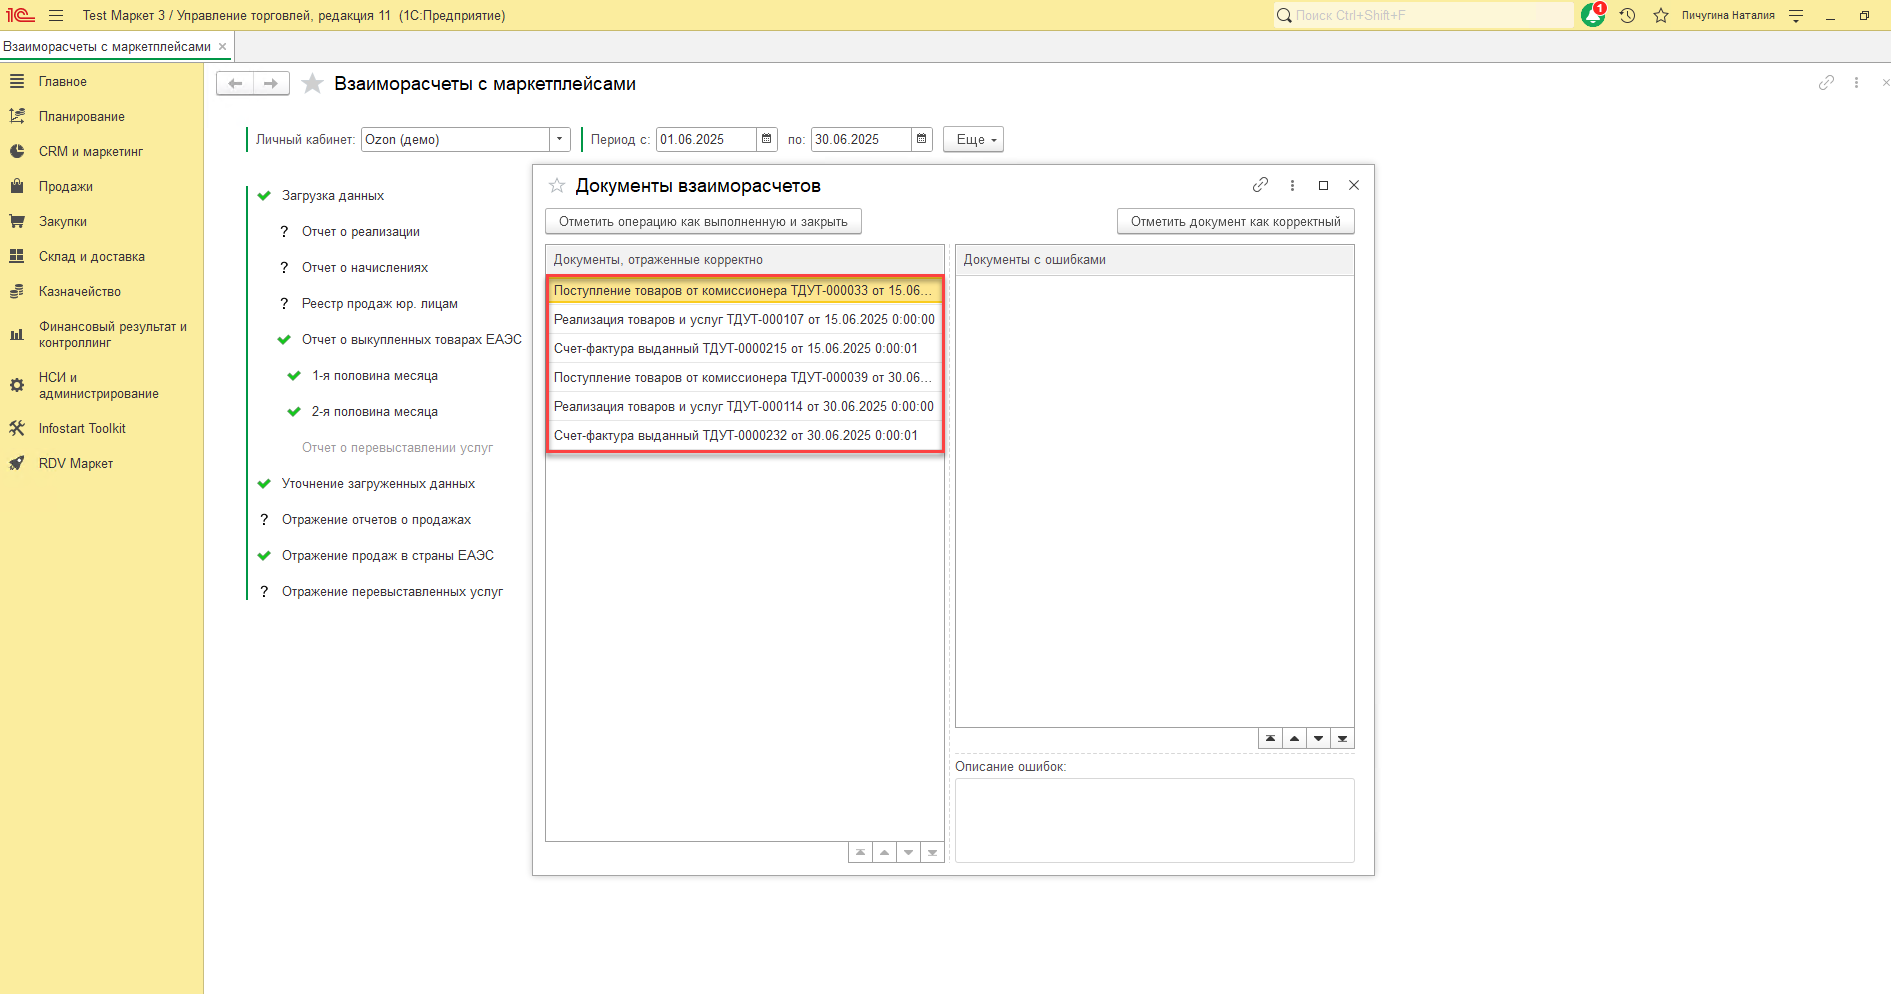Open the notifications bell icon
Viewport: 1891px width, 994px height.
pyautogui.click(x=1592, y=16)
